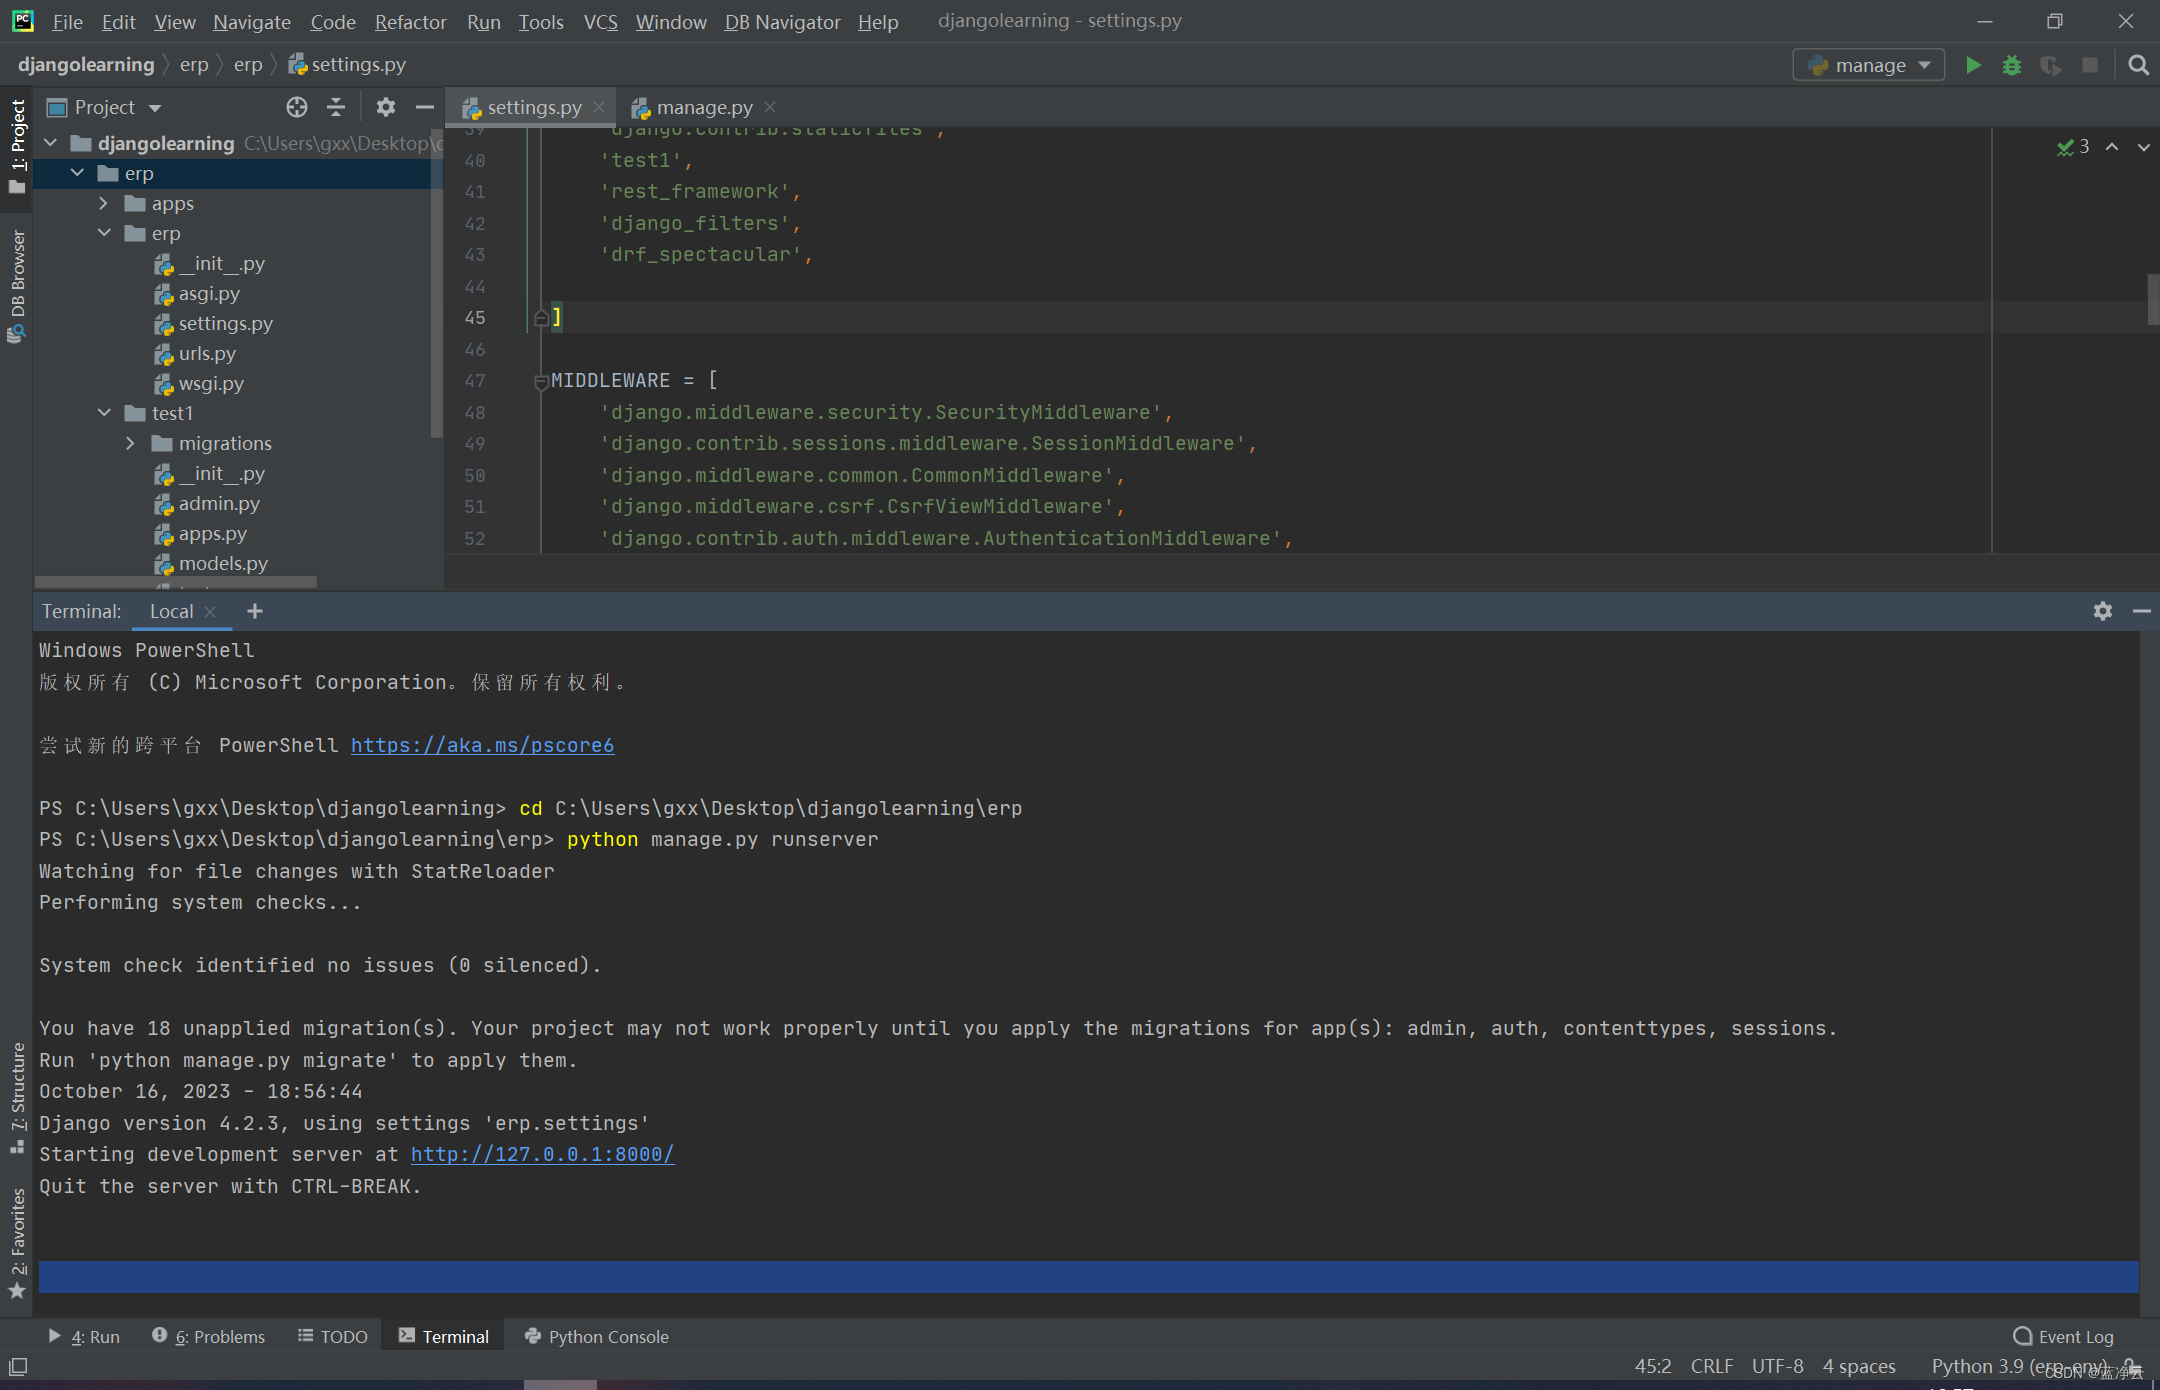
Task: Open the Debug tool icon
Action: click(x=2012, y=65)
